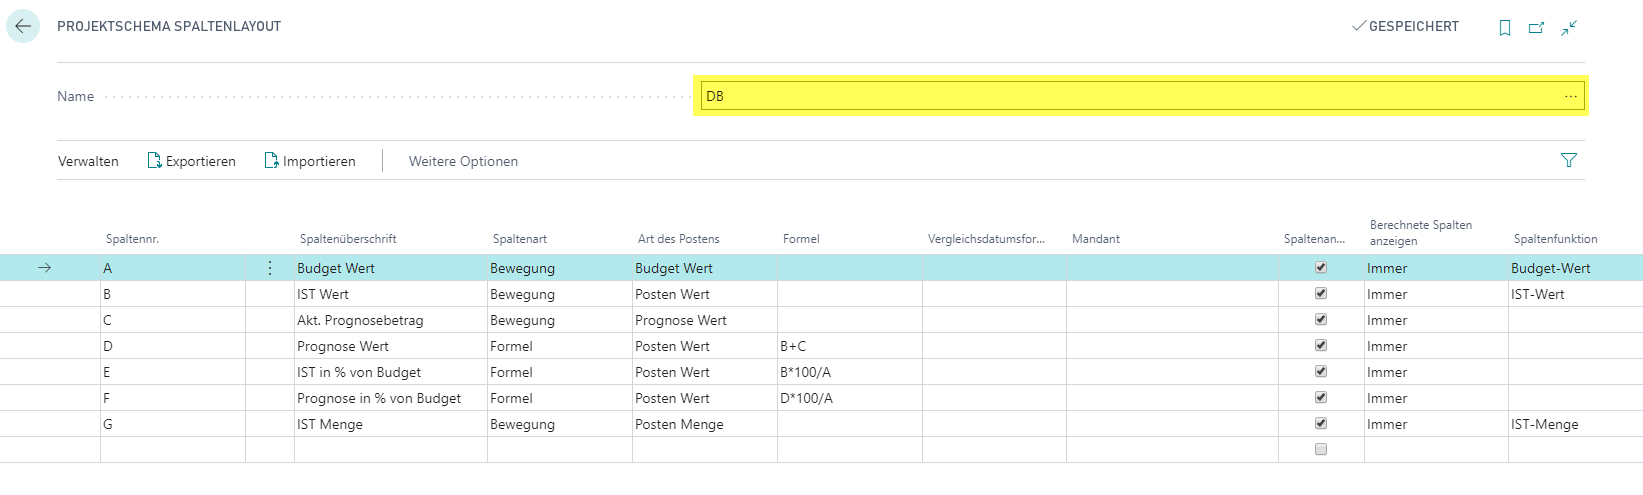Toggle Spaltenanzeige checkbox for row D

coord(1321,346)
